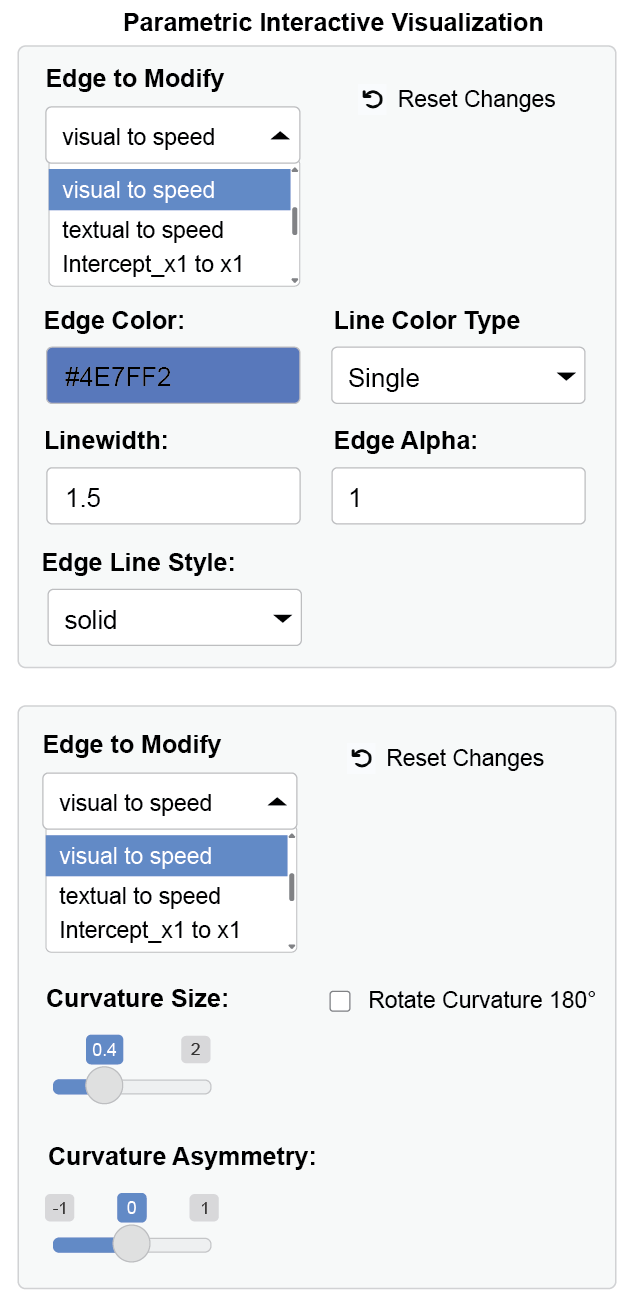The image size is (631, 1290).
Task: Click the Curvature Size slider handle
Action: coord(104,1085)
